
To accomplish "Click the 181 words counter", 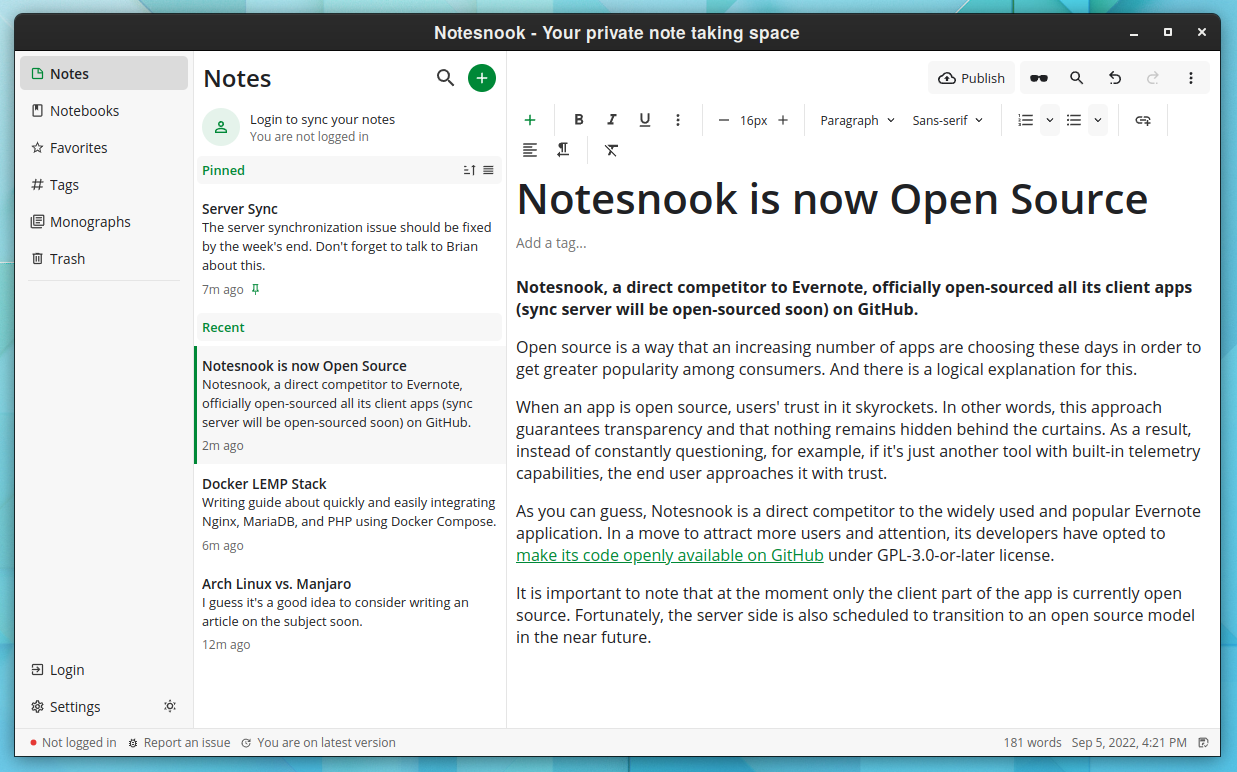I will (1032, 743).
